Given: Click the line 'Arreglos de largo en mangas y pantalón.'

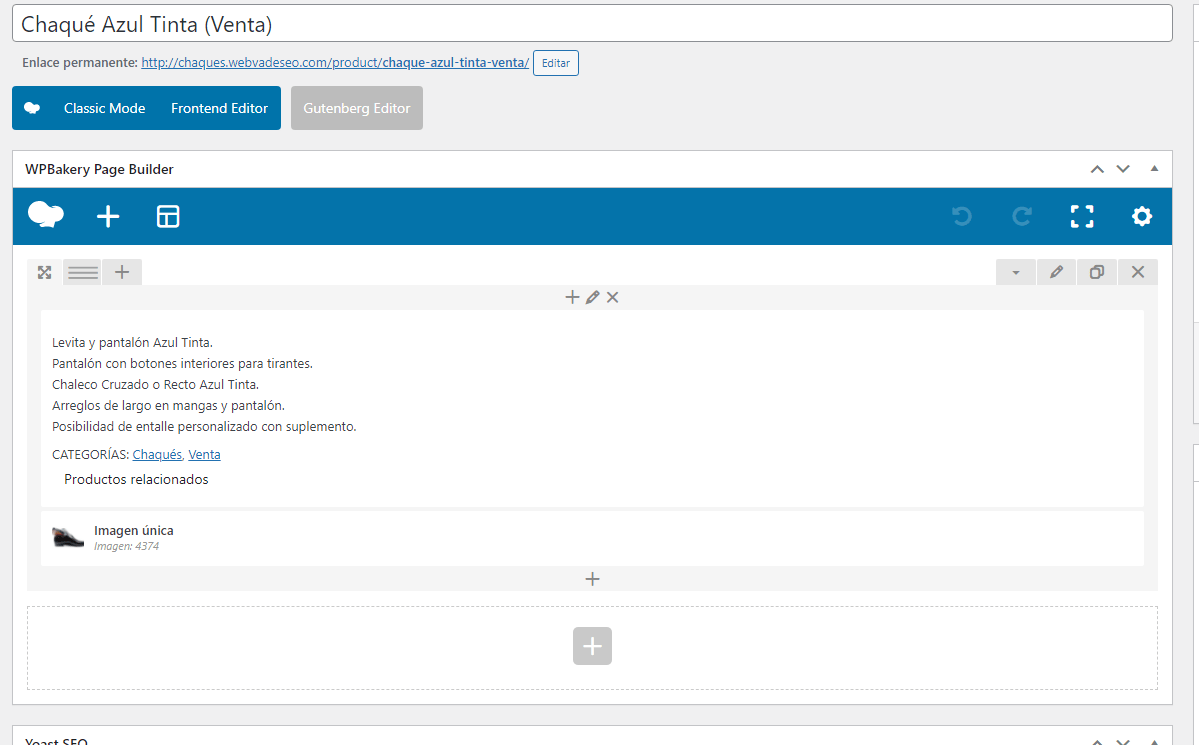Looking at the screenshot, I should click(x=168, y=405).
